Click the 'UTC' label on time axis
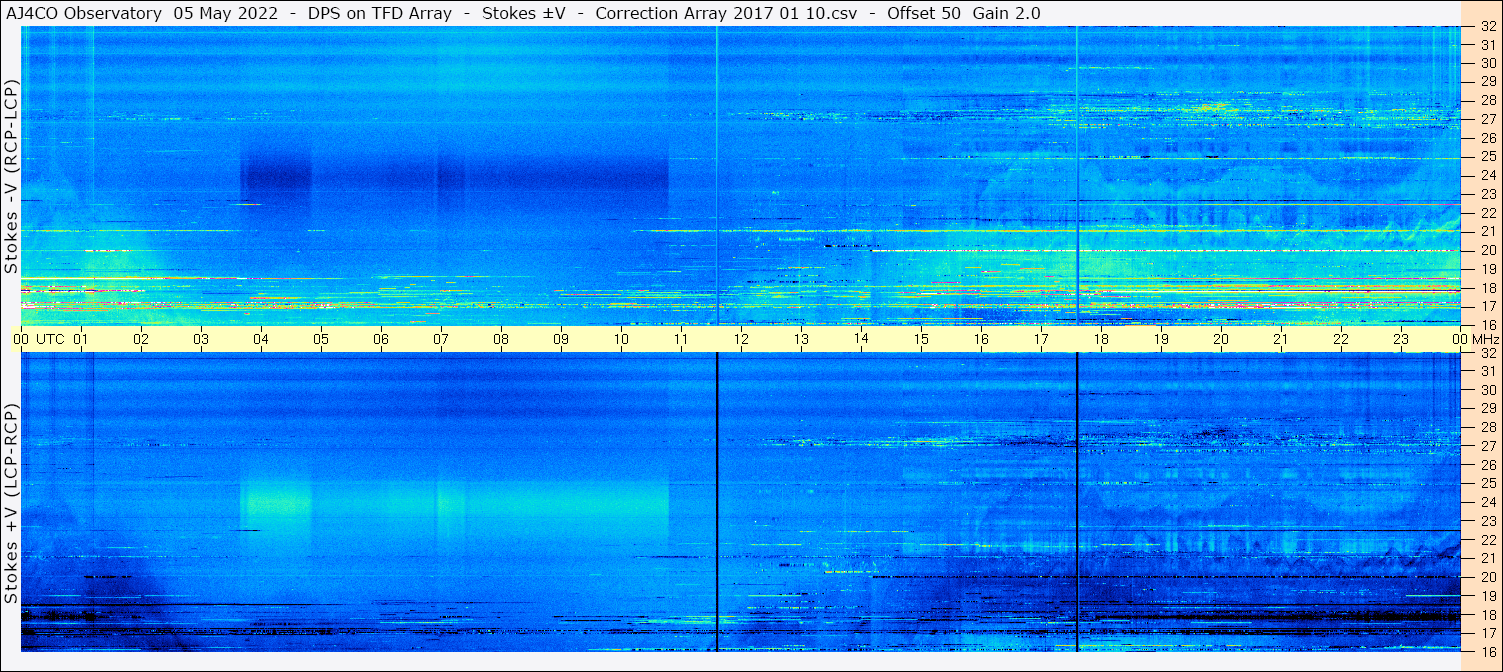This screenshot has height=672, width=1503. coord(50,339)
